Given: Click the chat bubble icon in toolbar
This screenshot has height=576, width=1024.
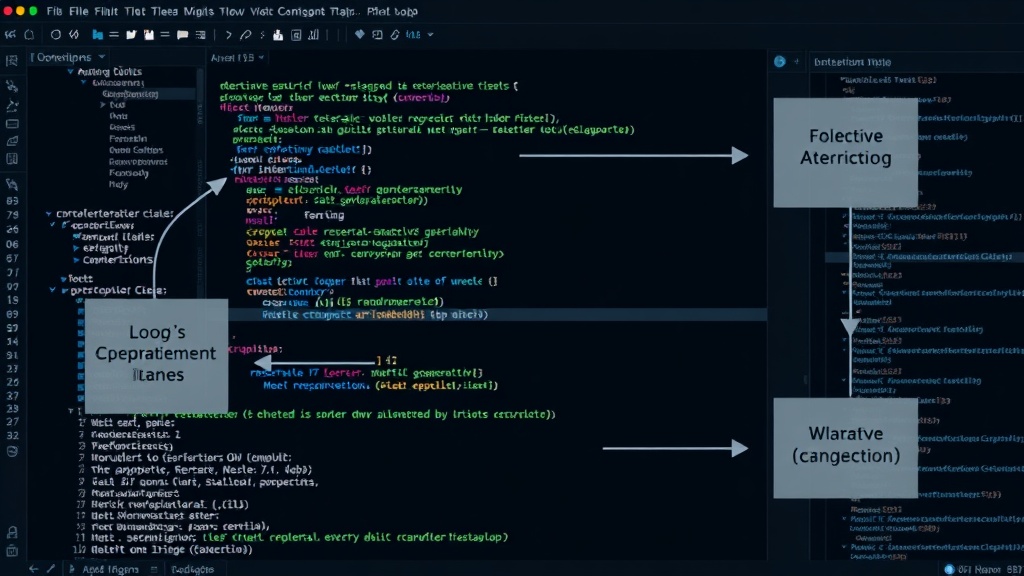Looking at the screenshot, I should tap(183, 35).
